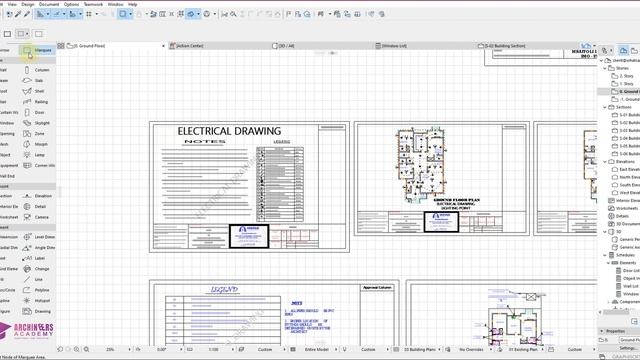This screenshot has width=640, height=360.
Task: Open the 1:100 scale dropdown
Action: pyautogui.click(x=233, y=349)
